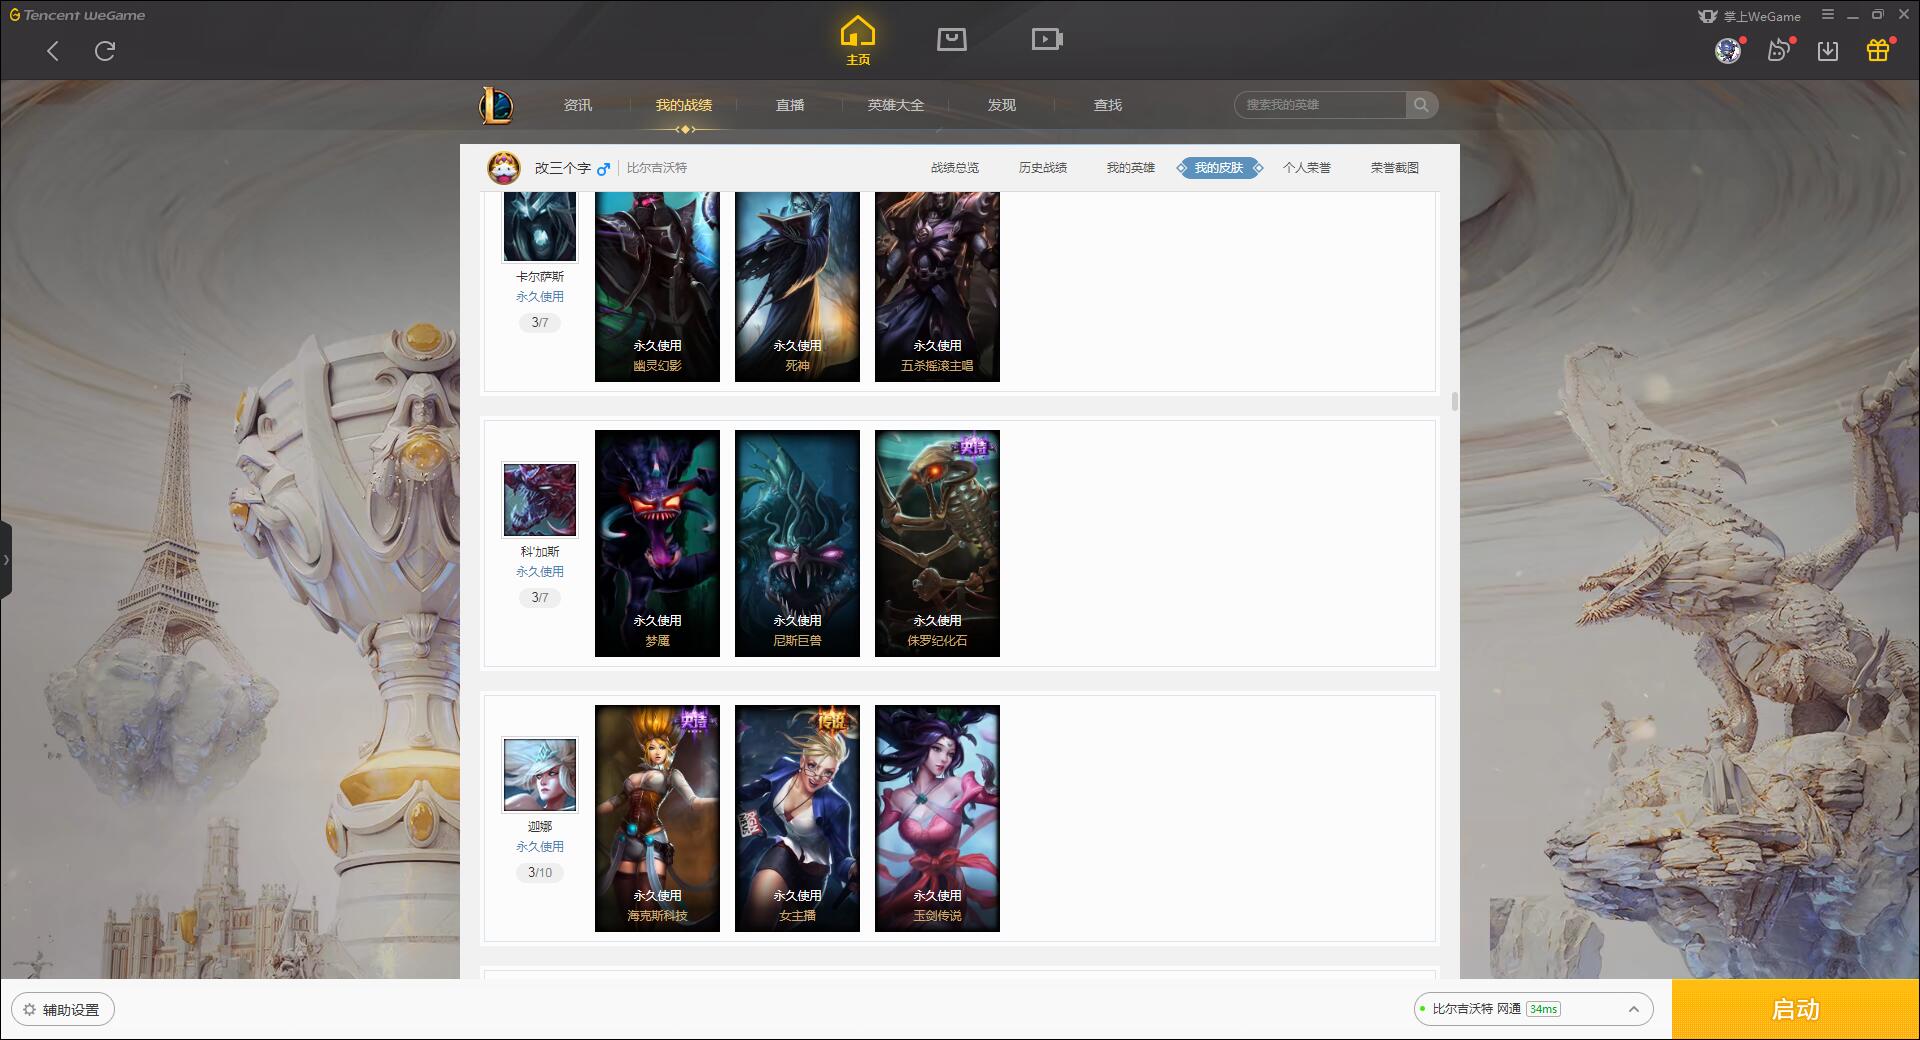
Task: Open the 资讯 menu item
Action: (x=578, y=105)
